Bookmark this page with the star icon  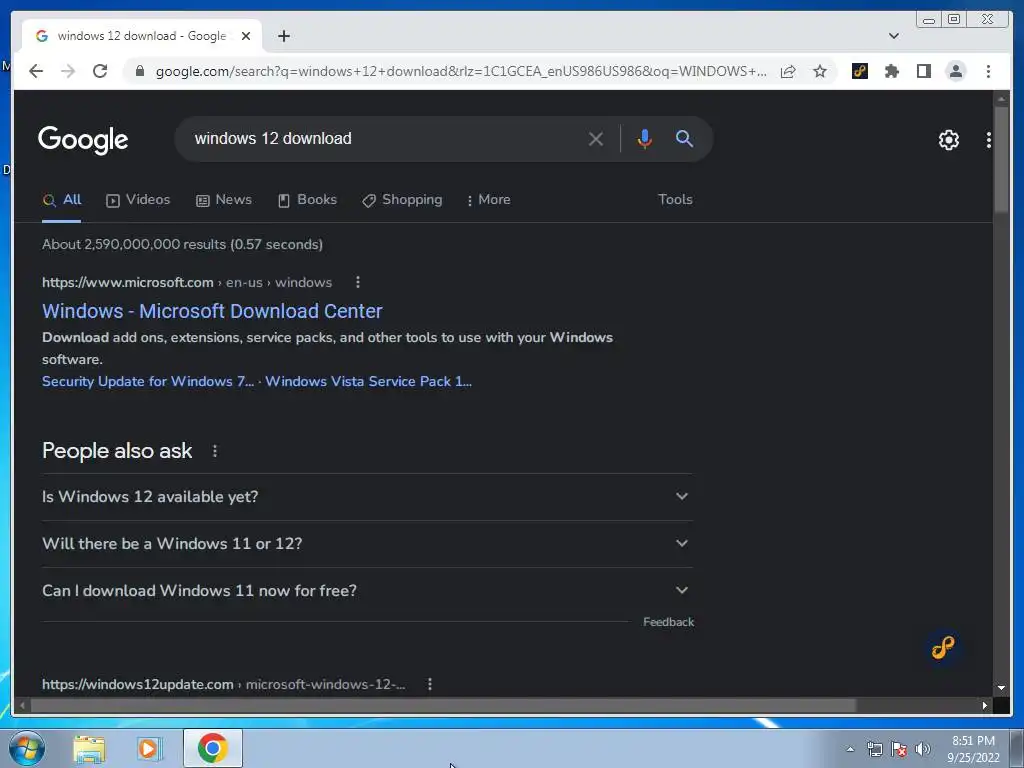coord(820,71)
